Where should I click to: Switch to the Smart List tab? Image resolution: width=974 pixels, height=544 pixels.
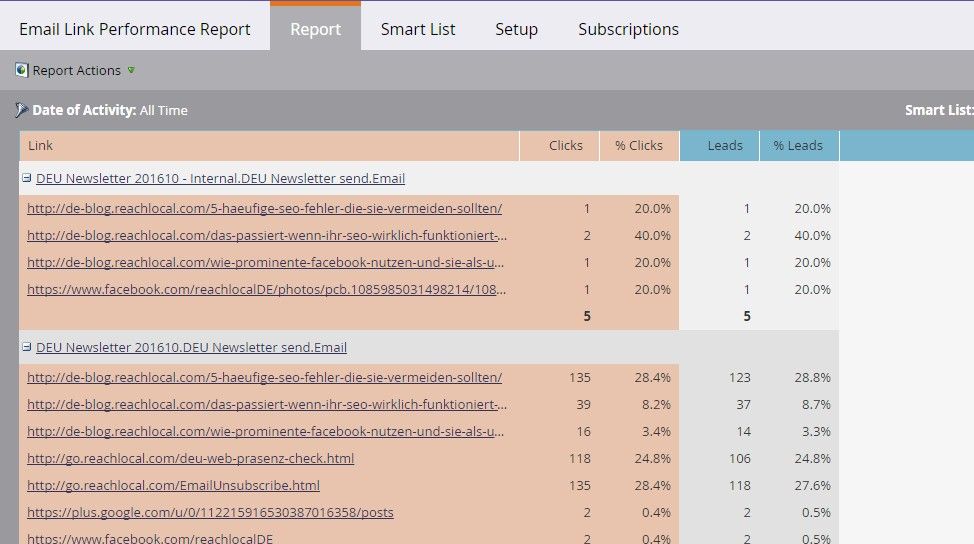click(x=417, y=29)
